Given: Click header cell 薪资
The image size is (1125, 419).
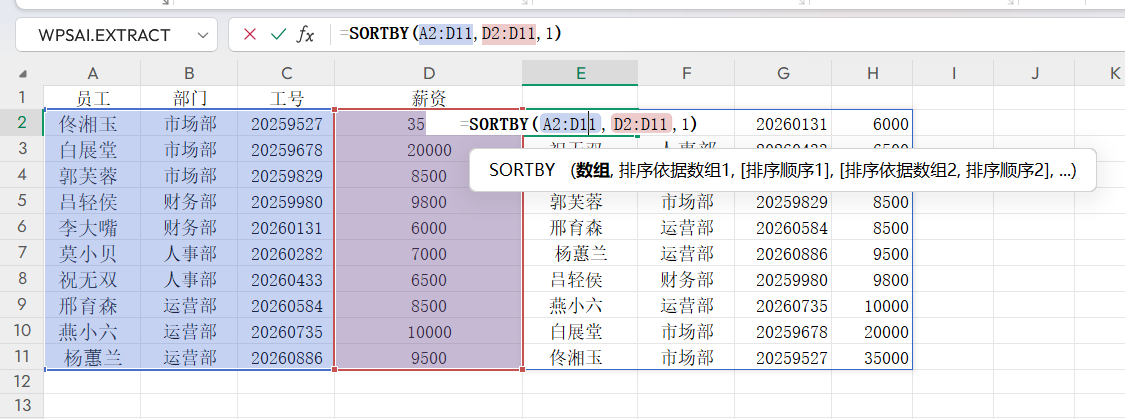Looking at the screenshot, I should point(428,98).
